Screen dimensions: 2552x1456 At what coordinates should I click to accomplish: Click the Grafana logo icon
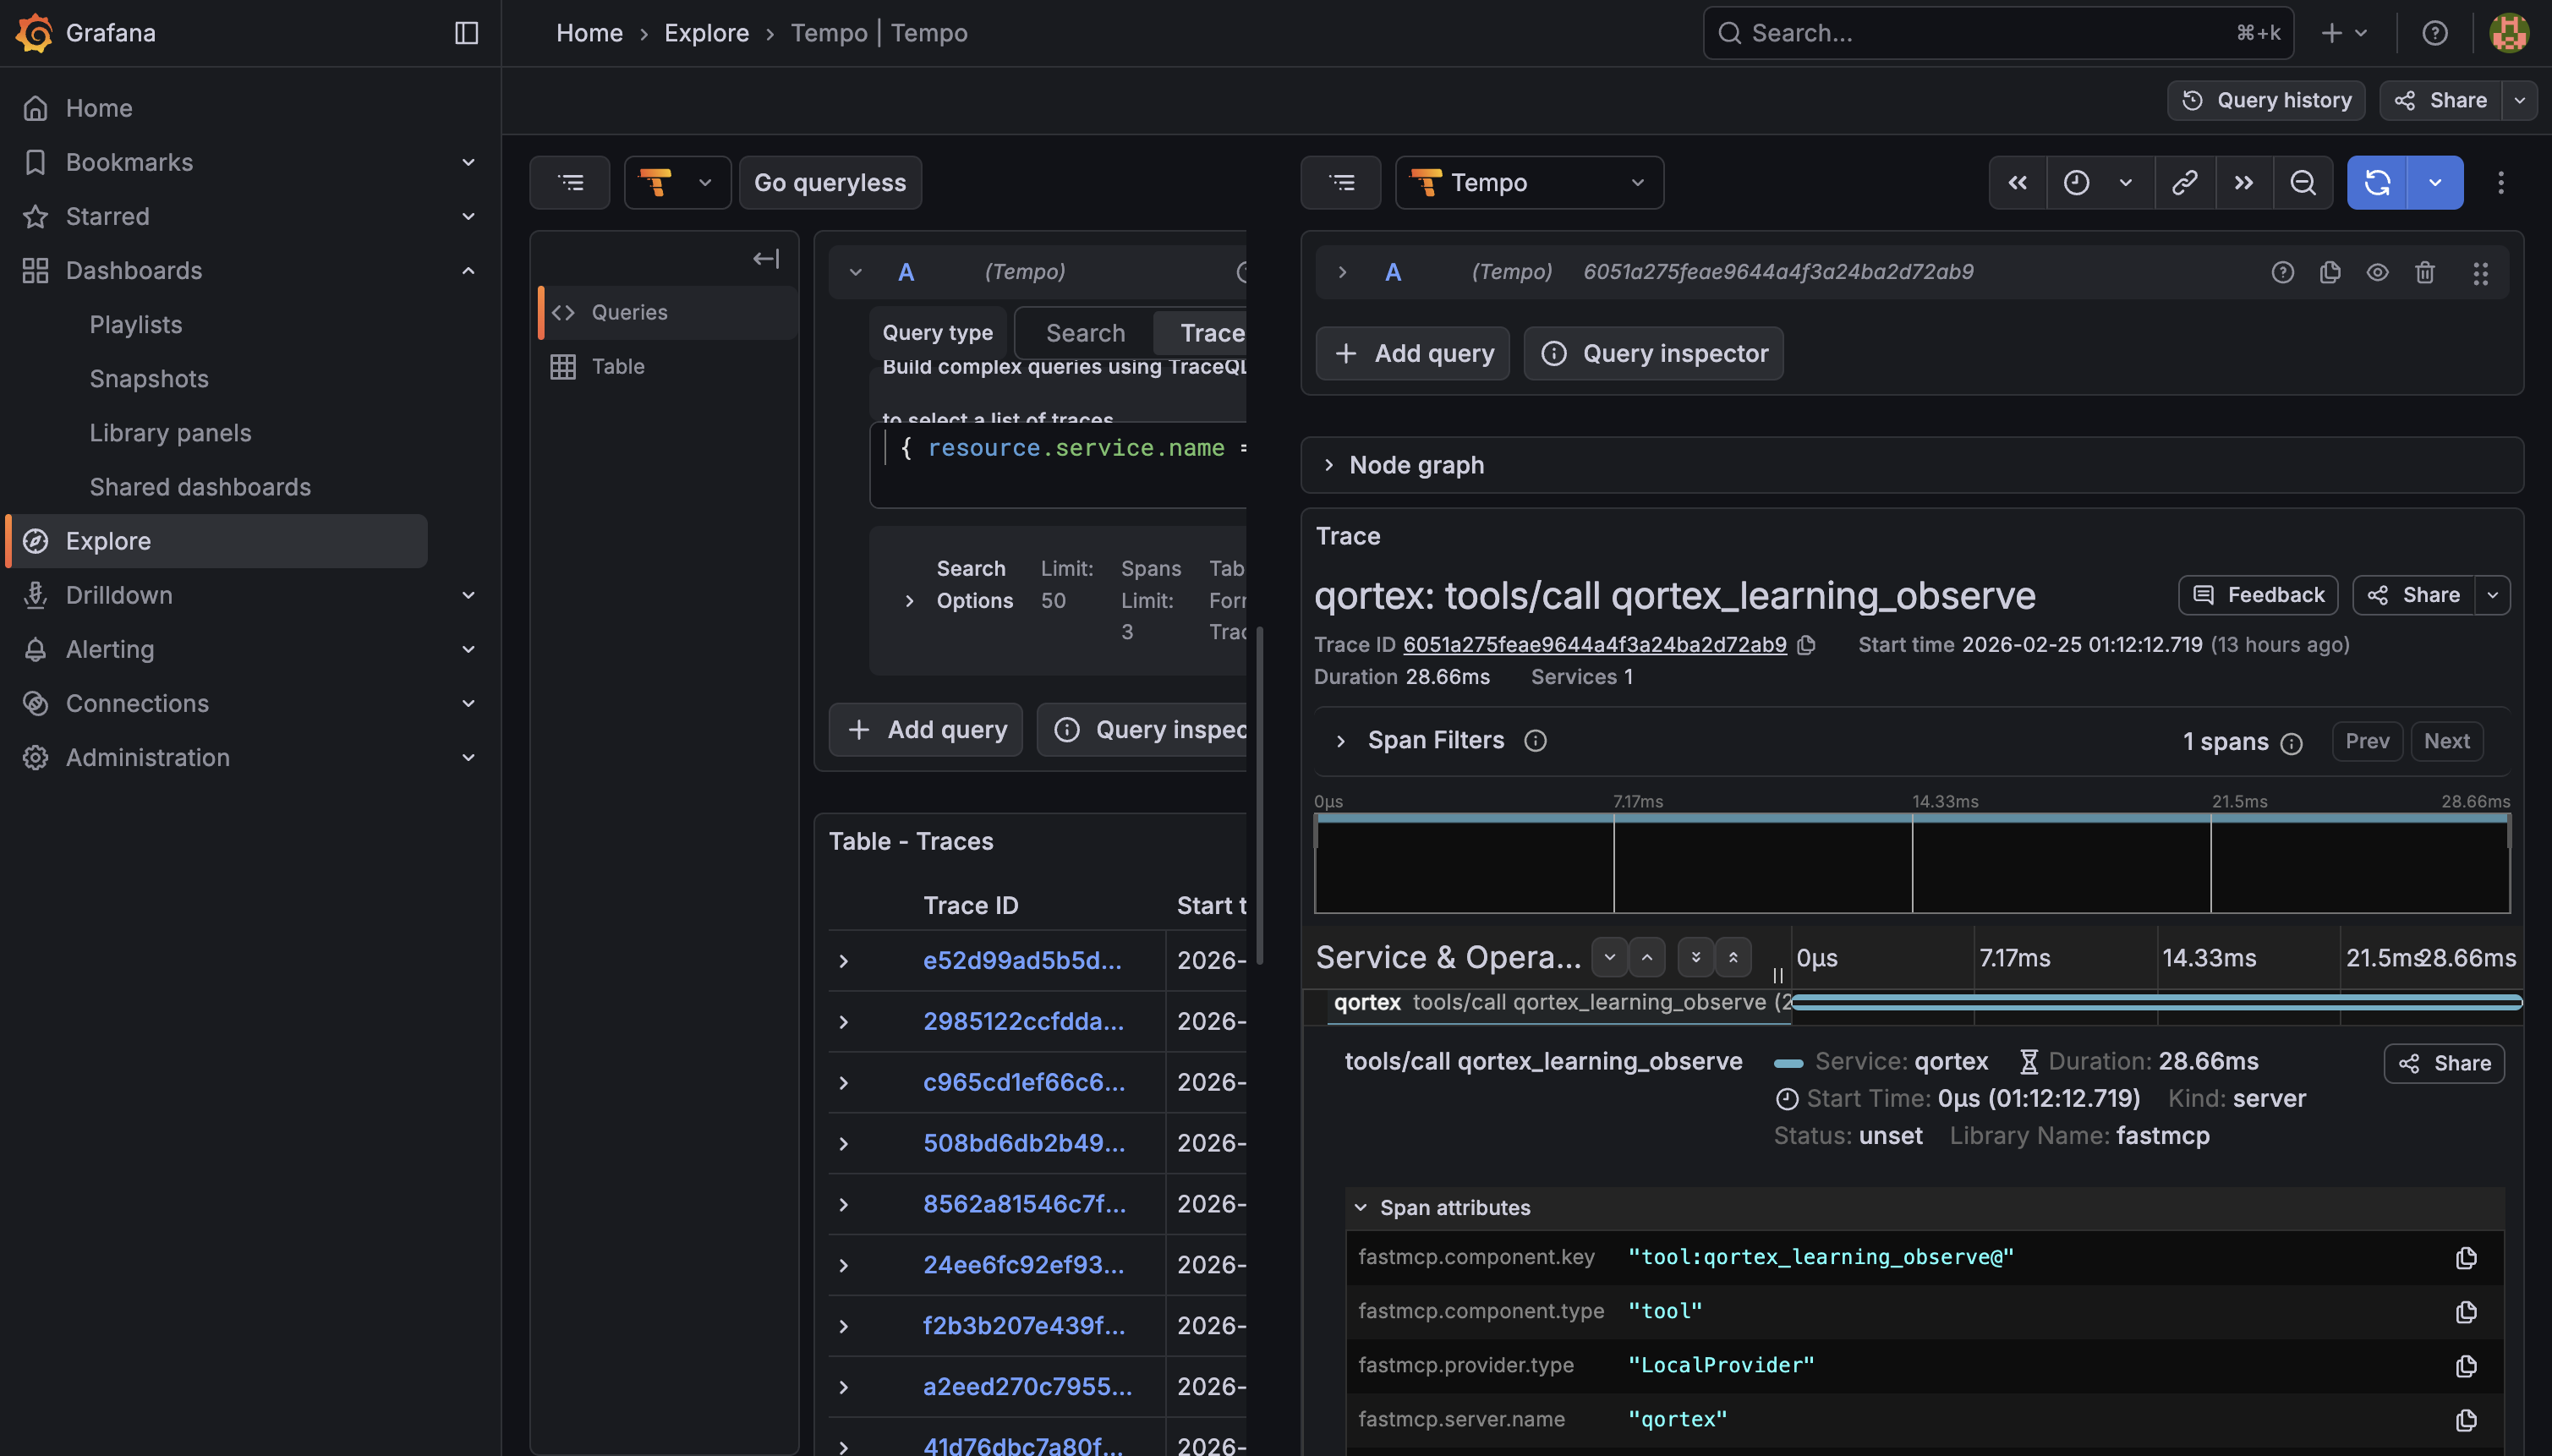pos(34,33)
